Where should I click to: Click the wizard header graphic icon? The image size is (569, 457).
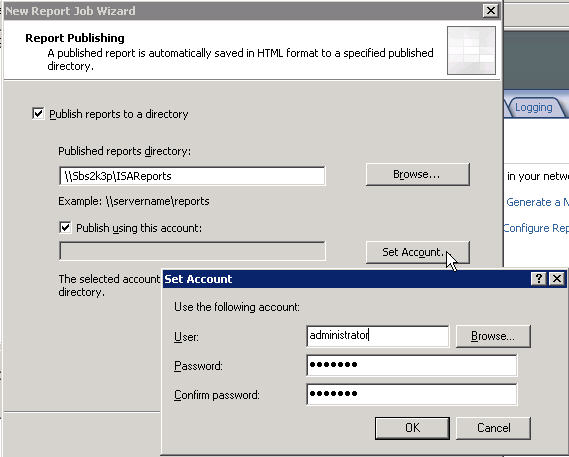471,50
